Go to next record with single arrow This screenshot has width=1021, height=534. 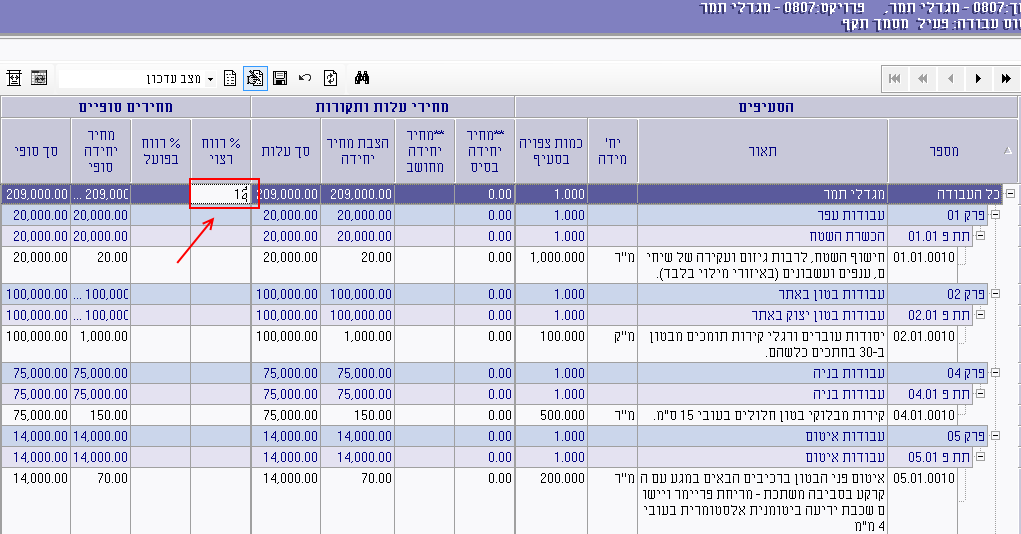[x=978, y=78]
